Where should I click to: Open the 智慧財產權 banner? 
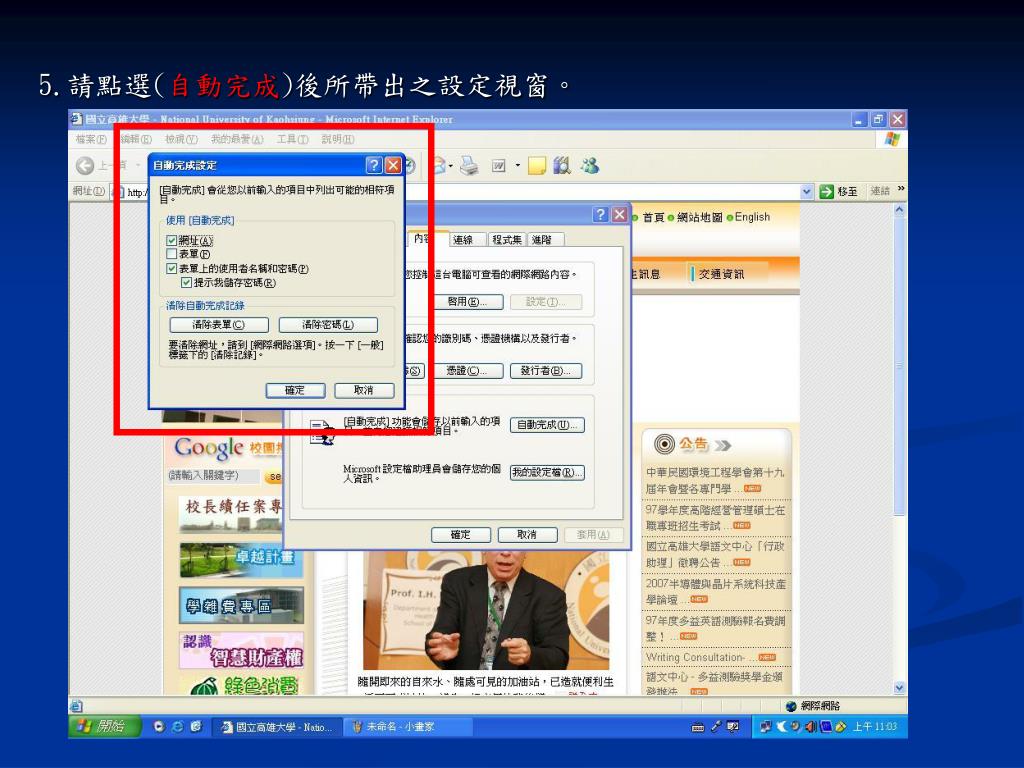(x=241, y=650)
